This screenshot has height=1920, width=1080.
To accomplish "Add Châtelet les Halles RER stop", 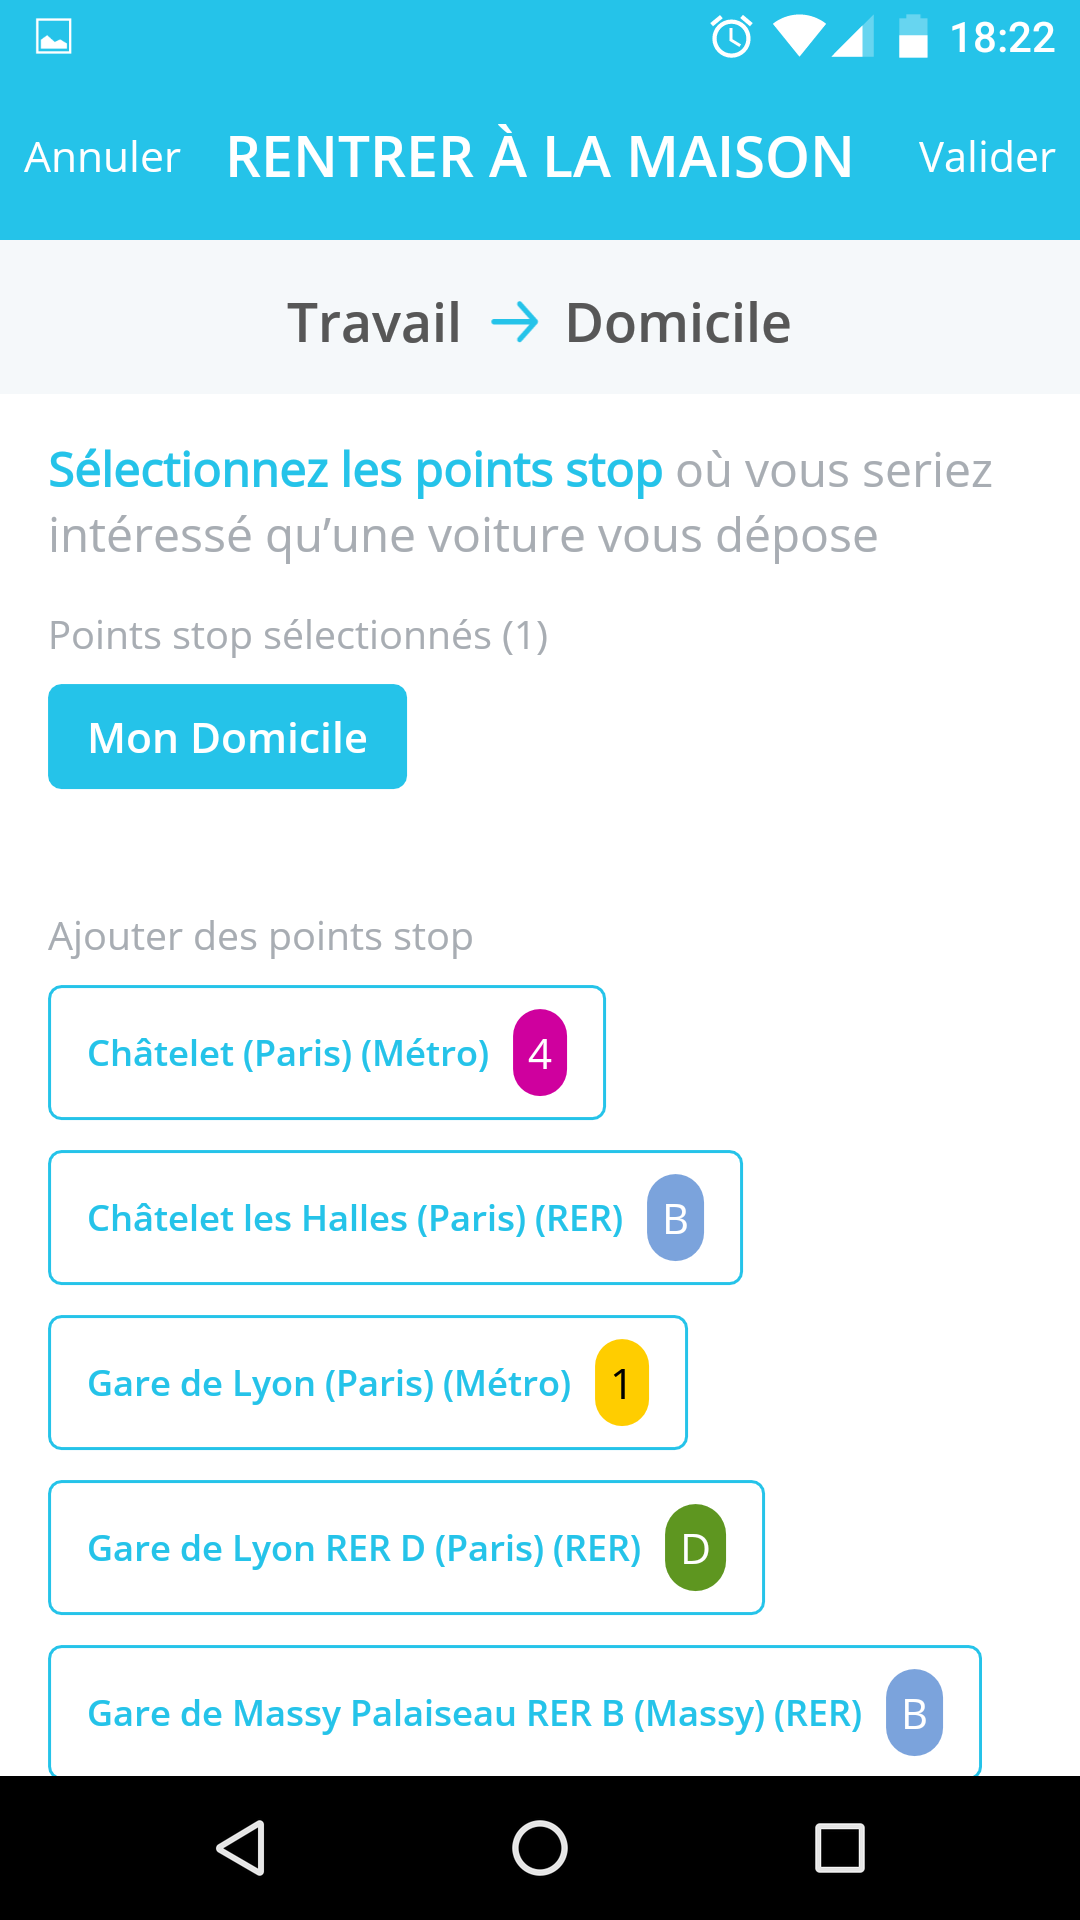I will coord(355,1218).
